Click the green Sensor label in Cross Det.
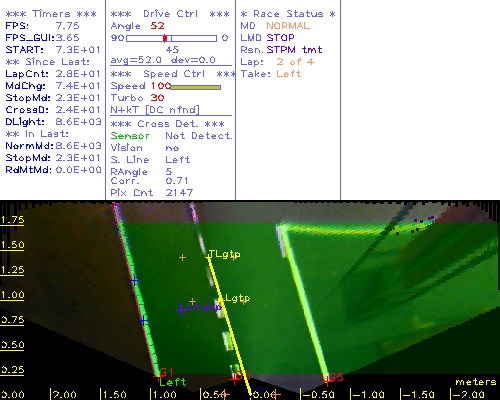The height and width of the screenshot is (400, 500). point(130,136)
